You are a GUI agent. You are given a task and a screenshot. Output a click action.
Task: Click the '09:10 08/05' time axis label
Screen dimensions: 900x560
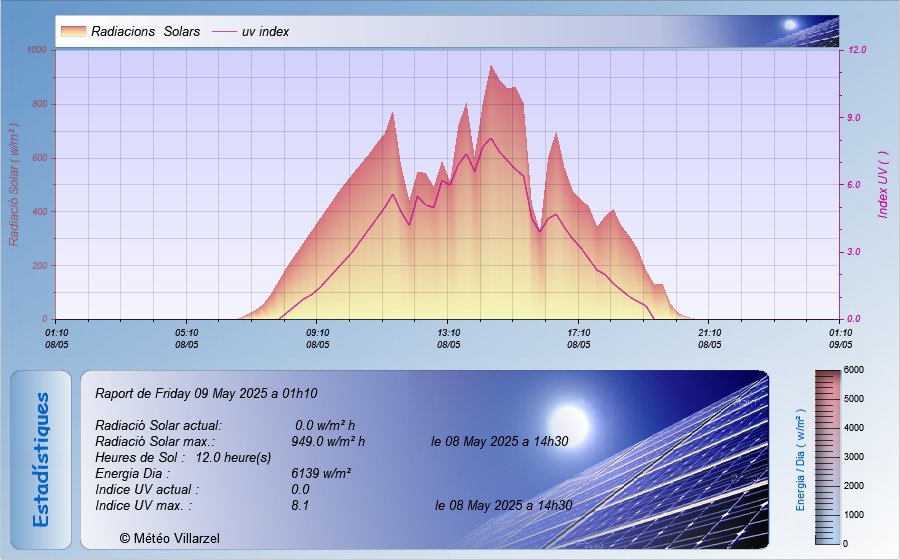click(x=317, y=339)
